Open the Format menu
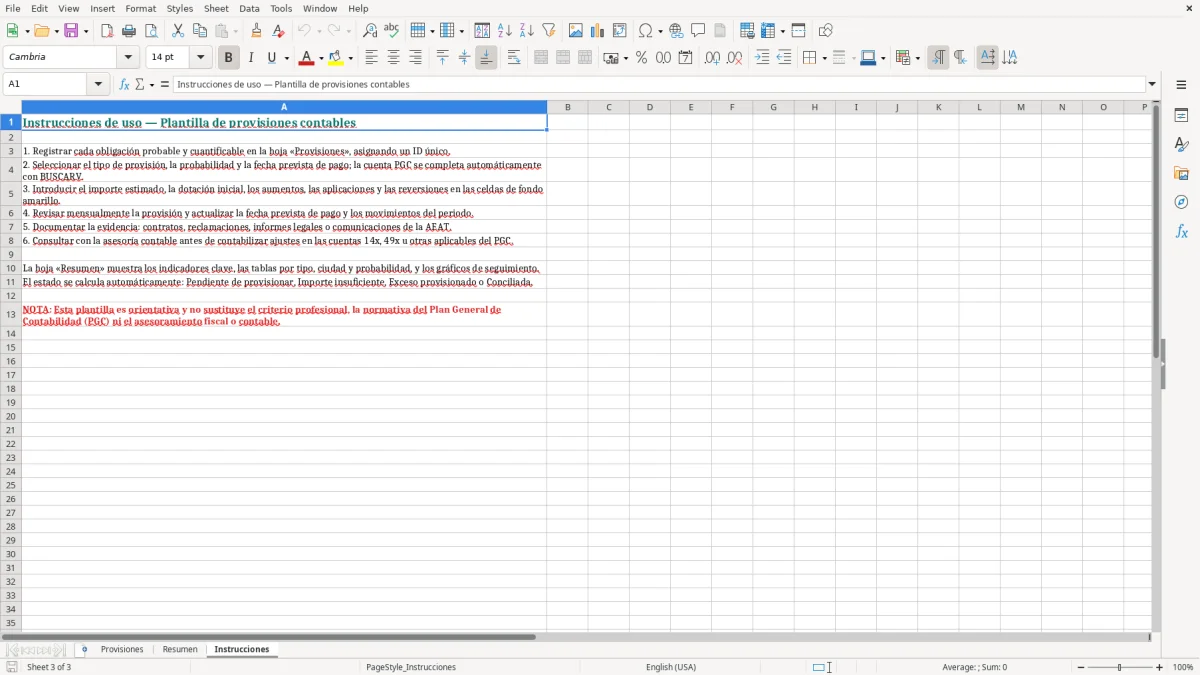This screenshot has width=1200, height=675. [x=141, y=8]
